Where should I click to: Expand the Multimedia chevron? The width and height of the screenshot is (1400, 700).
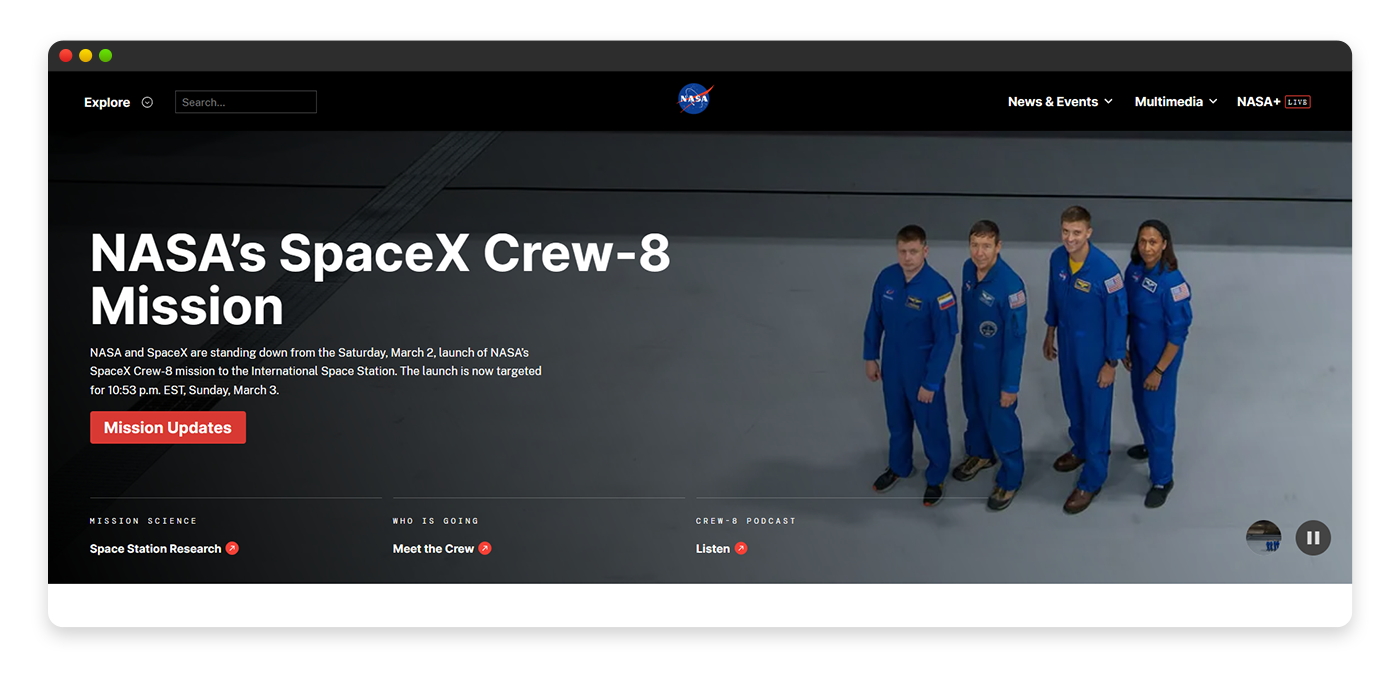pos(1213,102)
